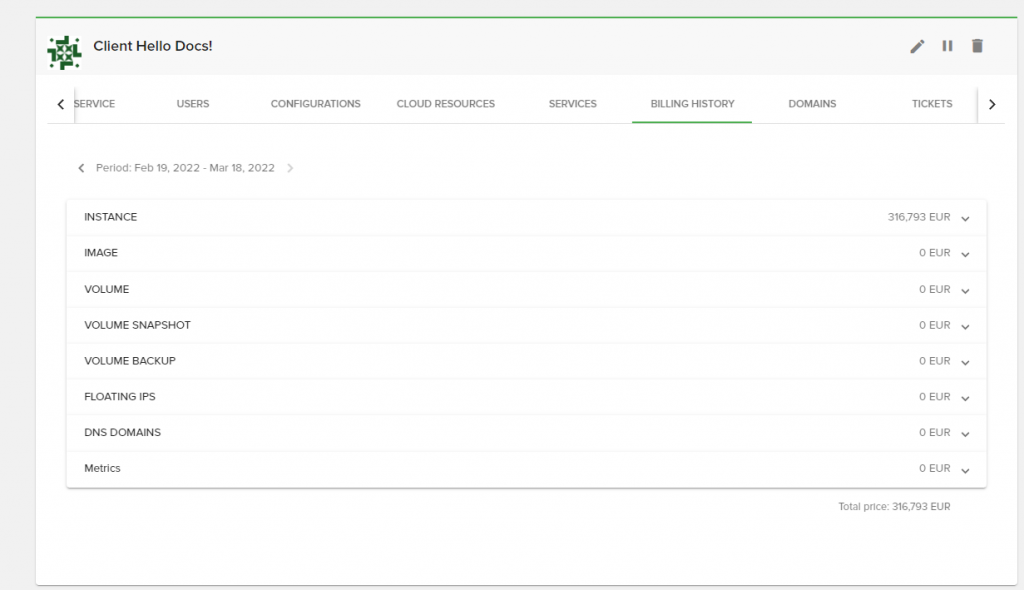Go to next billing period arrow
Screen dimensions: 1024x590
[290, 168]
